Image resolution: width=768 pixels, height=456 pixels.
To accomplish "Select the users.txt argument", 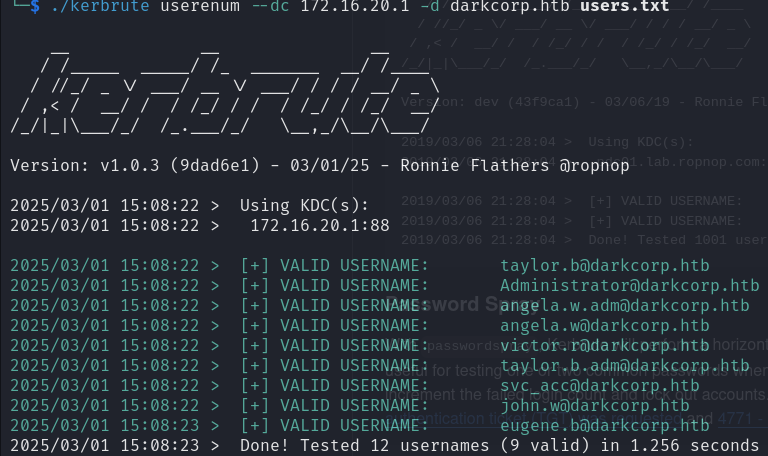I will (x=624, y=6).
